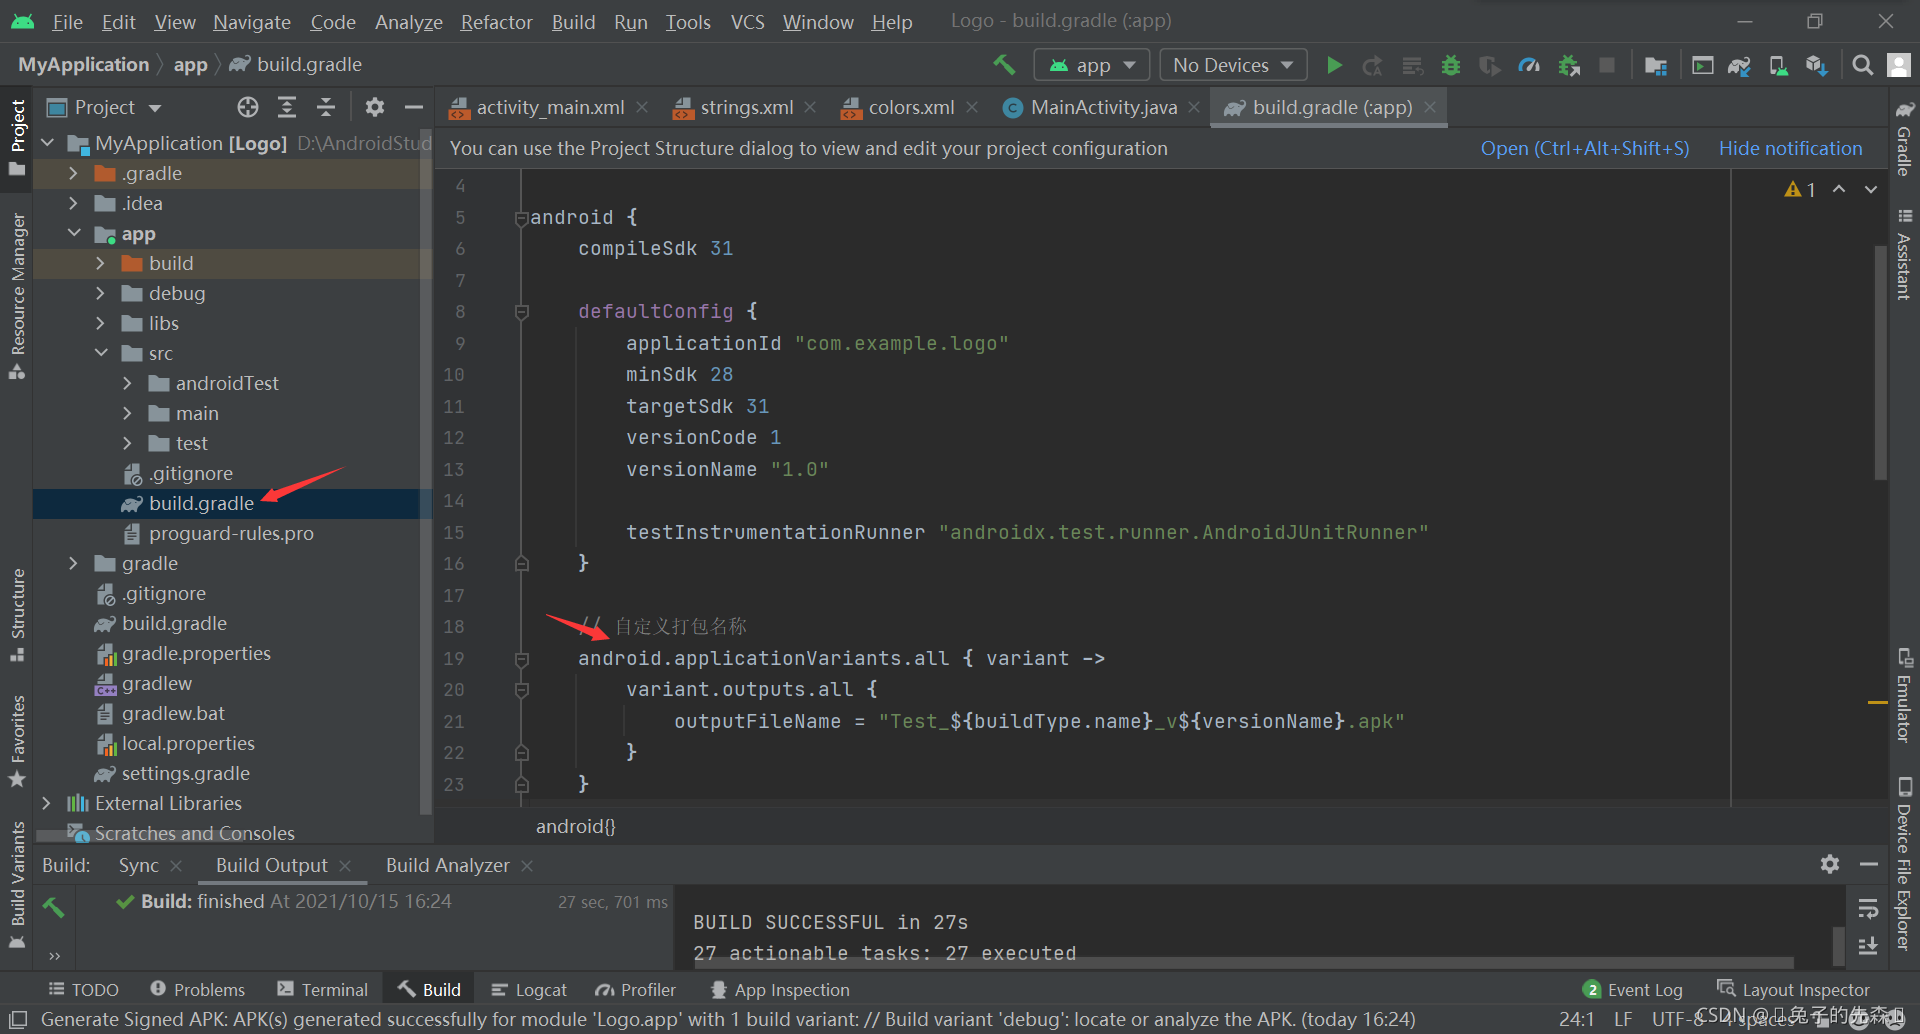The width and height of the screenshot is (1920, 1034).
Task: Open the Device Manager icon
Action: pyautogui.click(x=1778, y=65)
